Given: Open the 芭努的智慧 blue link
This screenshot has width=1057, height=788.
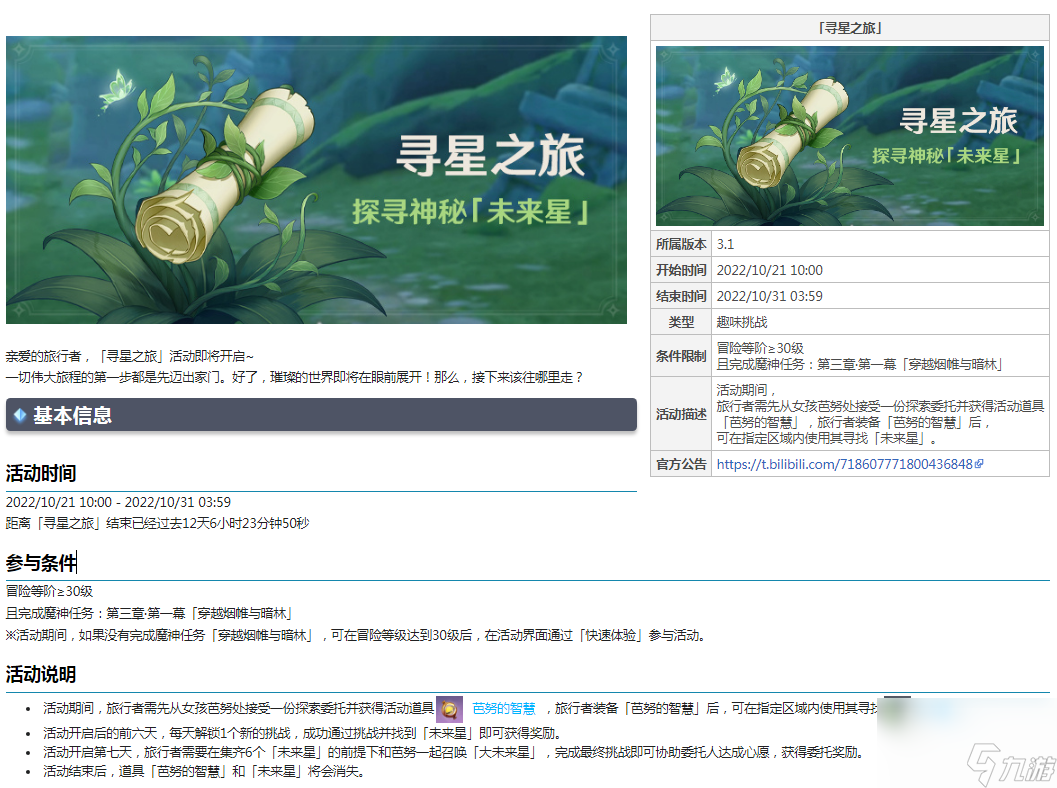Looking at the screenshot, I should (503, 709).
